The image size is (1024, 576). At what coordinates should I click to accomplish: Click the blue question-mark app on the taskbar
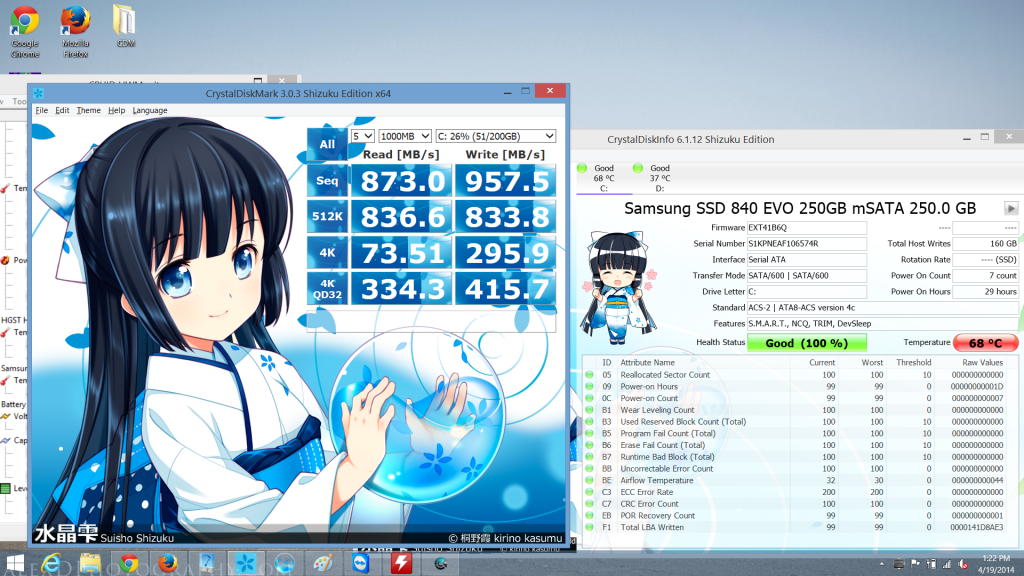(207, 564)
